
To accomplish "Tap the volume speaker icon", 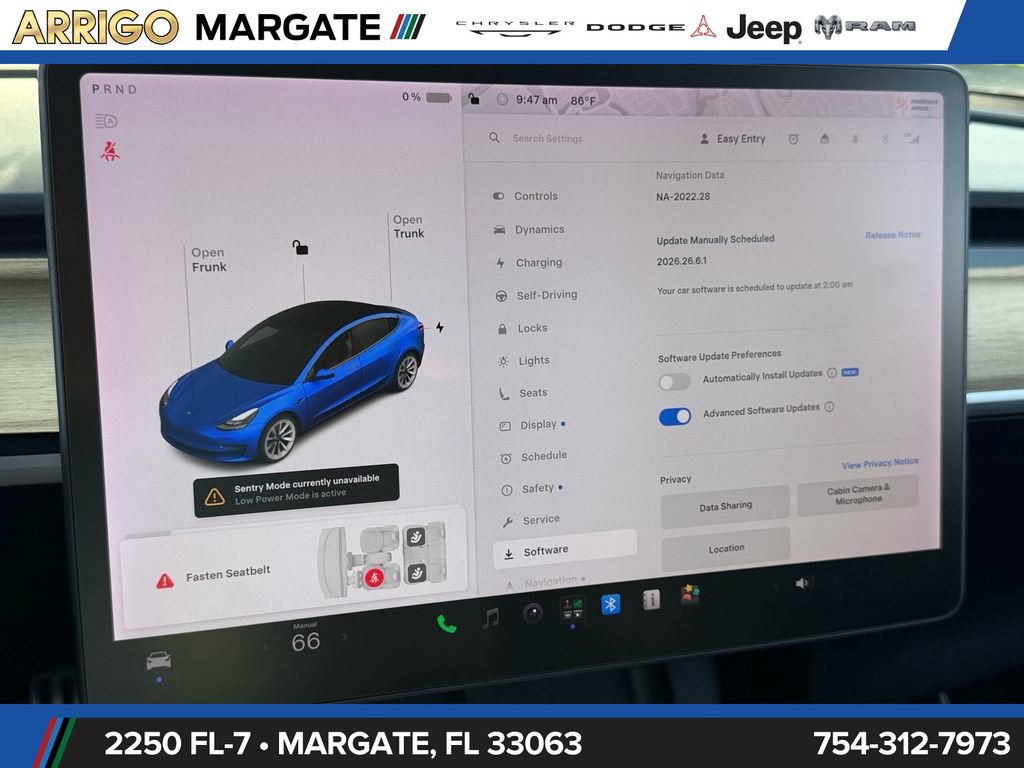I will (802, 583).
